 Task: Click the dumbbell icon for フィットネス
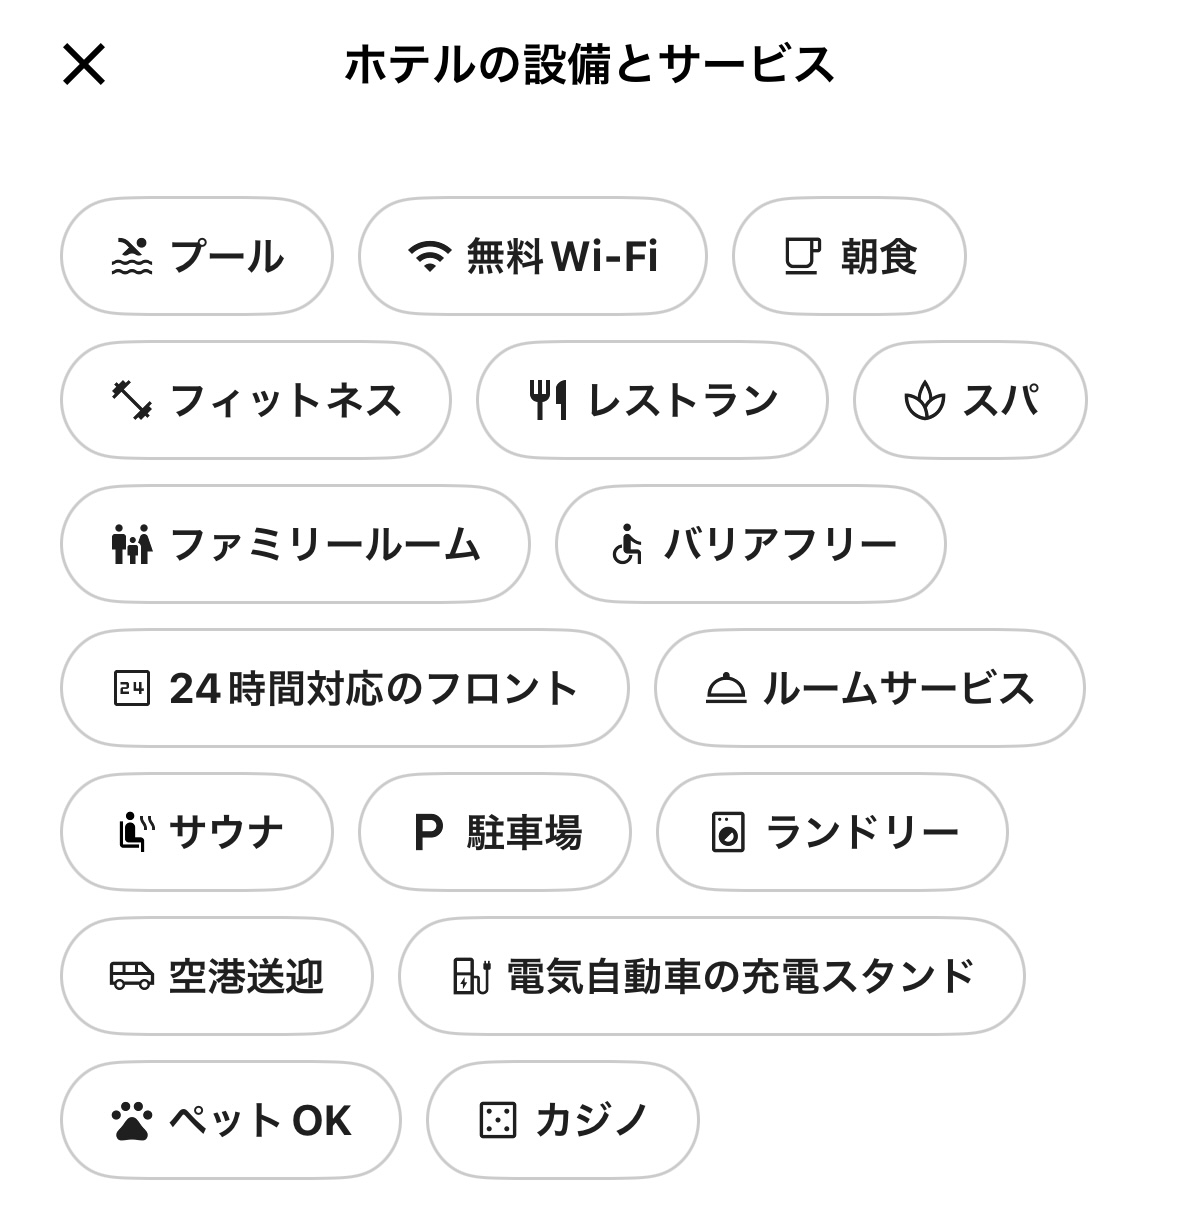[132, 400]
